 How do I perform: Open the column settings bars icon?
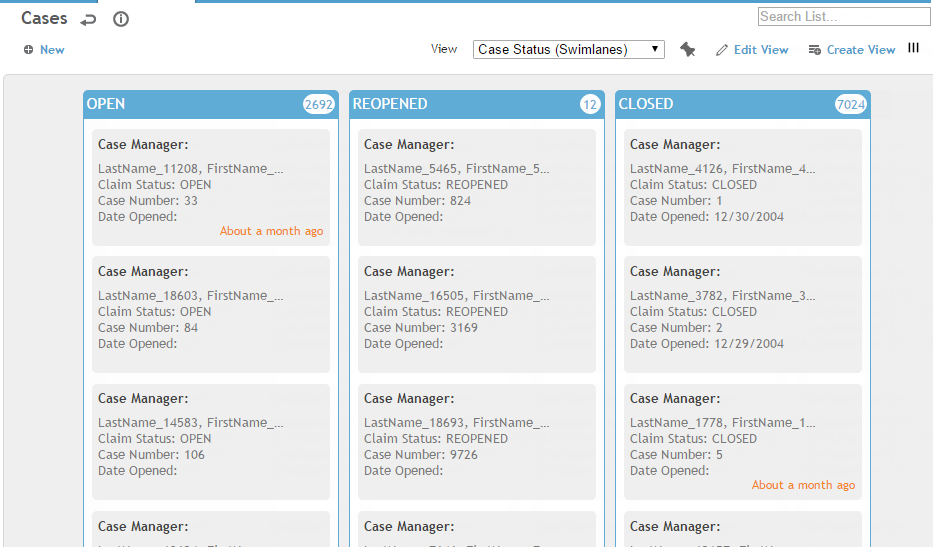(913, 48)
